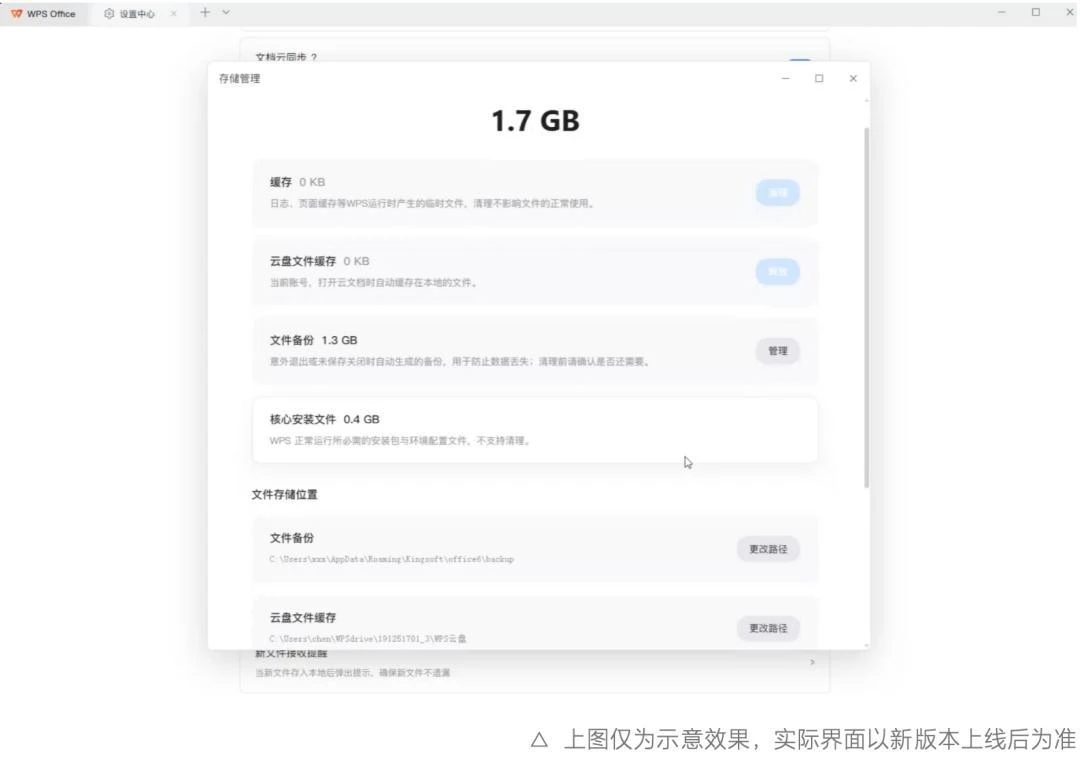The width and height of the screenshot is (1080, 769).
Task: Close the 设置中心 tab
Action: click(x=174, y=14)
